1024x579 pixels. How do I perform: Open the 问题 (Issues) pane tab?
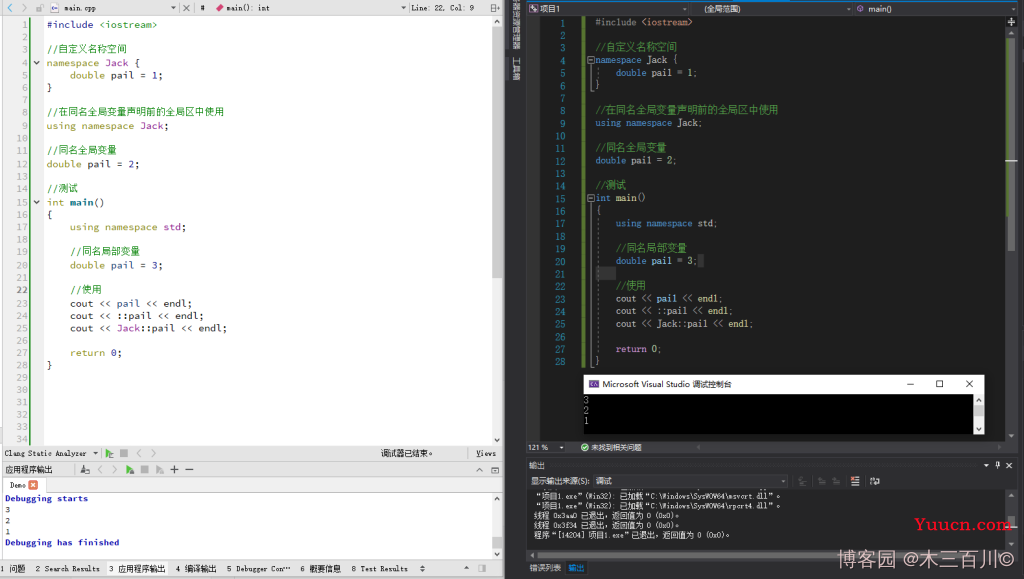point(13,569)
